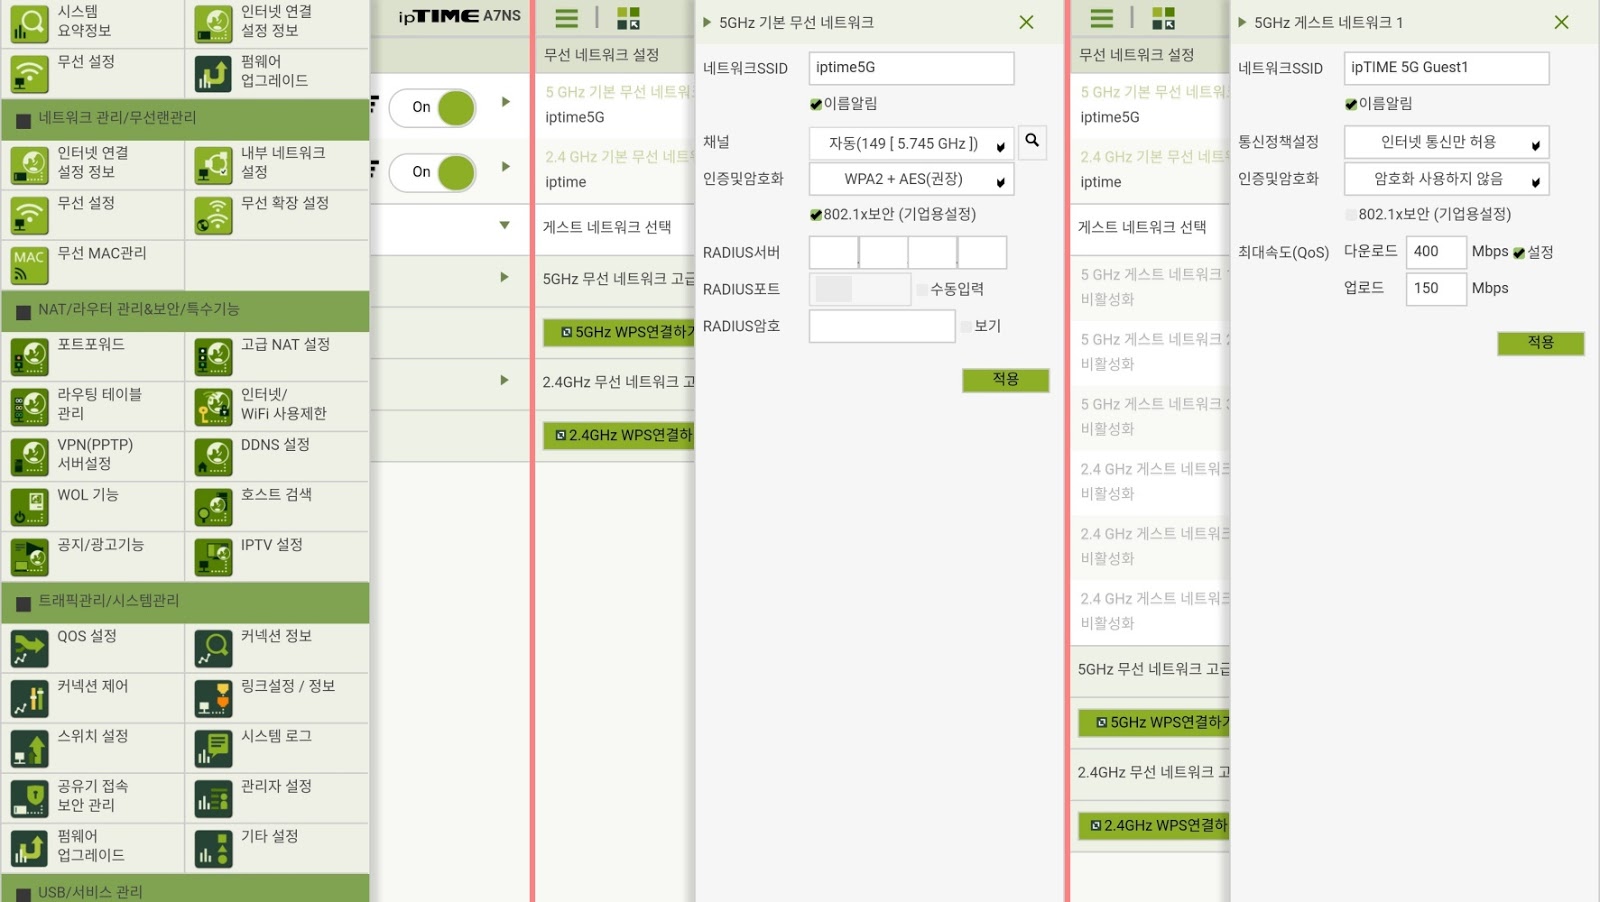This screenshot has height=902, width=1600.
Task: Select iptime 2.4GHz network in right list
Action: tap(1151, 170)
